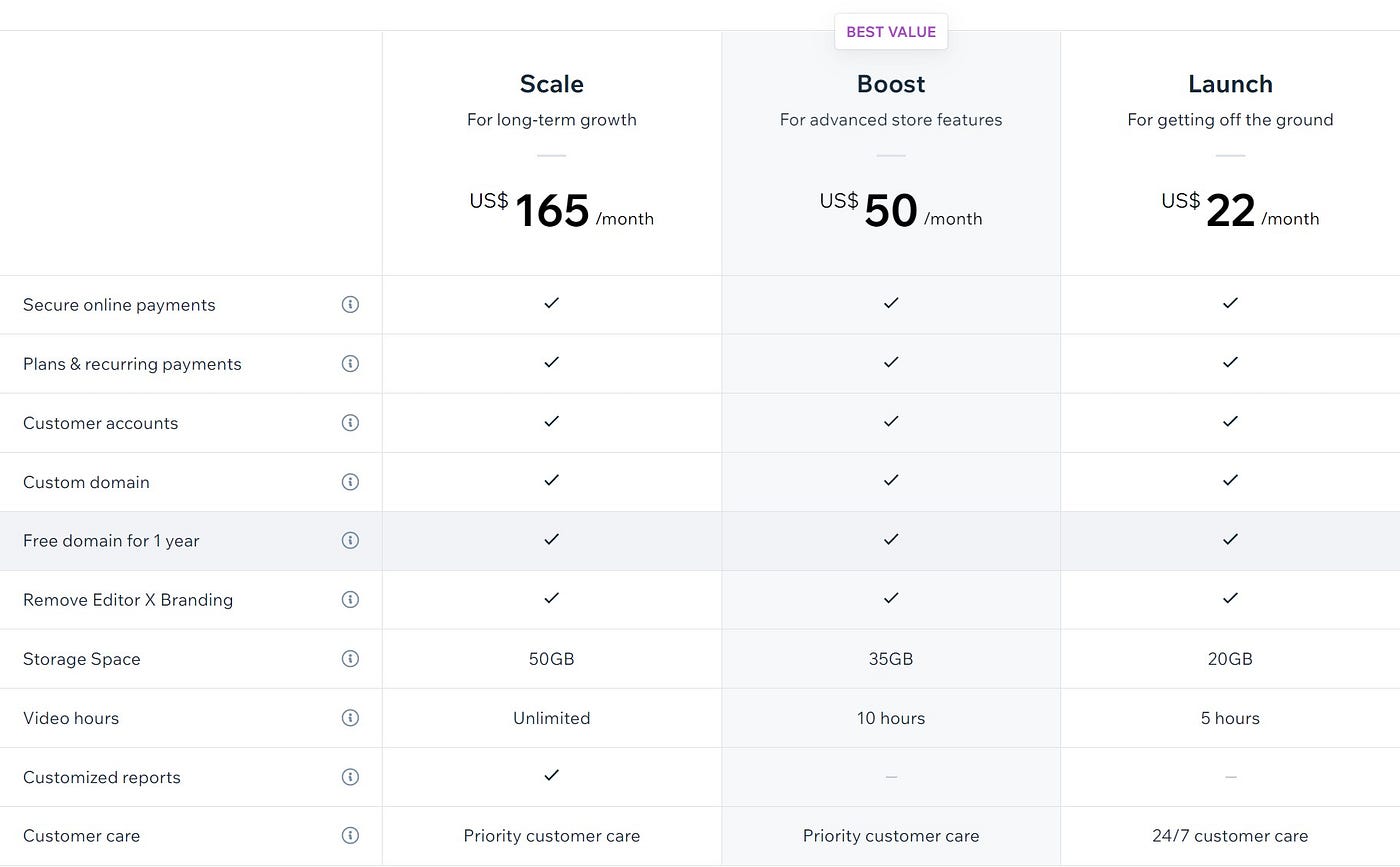Open info icon next to Customer accounts

(x=350, y=423)
